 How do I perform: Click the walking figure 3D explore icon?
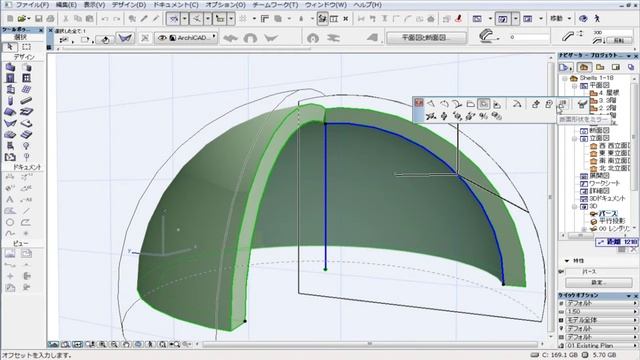tap(597, 19)
